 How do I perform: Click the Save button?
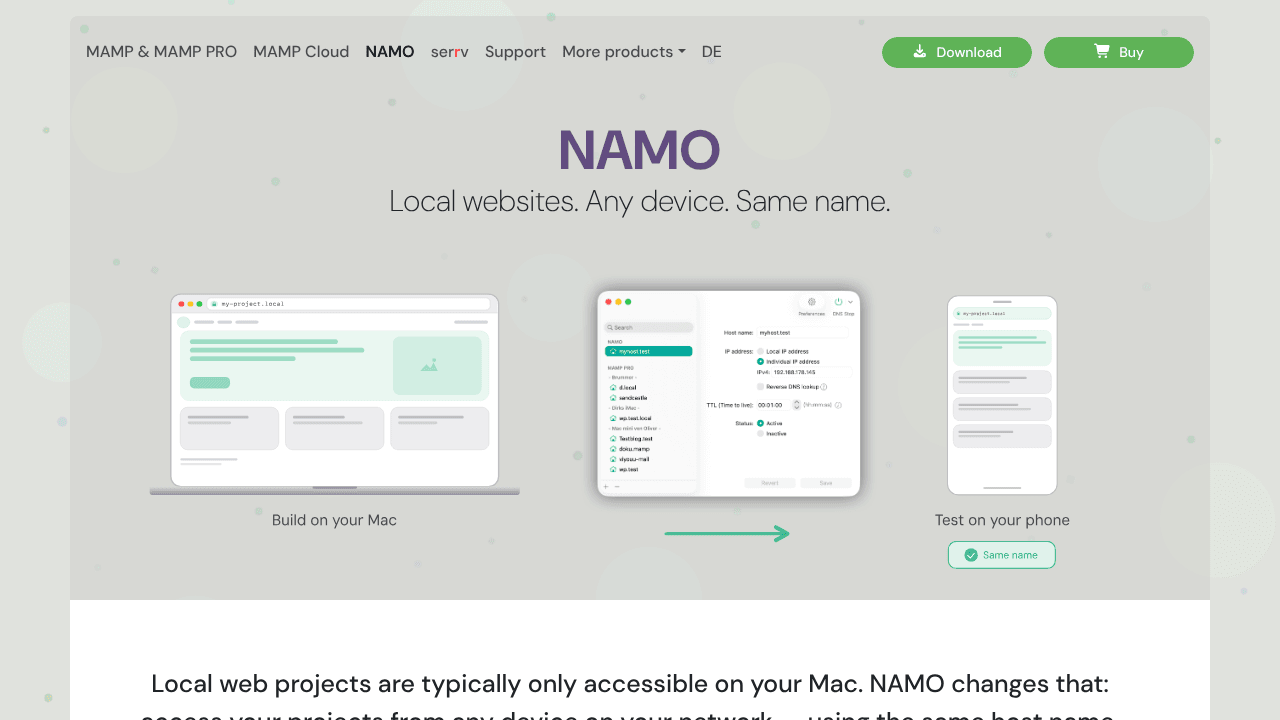(x=826, y=483)
